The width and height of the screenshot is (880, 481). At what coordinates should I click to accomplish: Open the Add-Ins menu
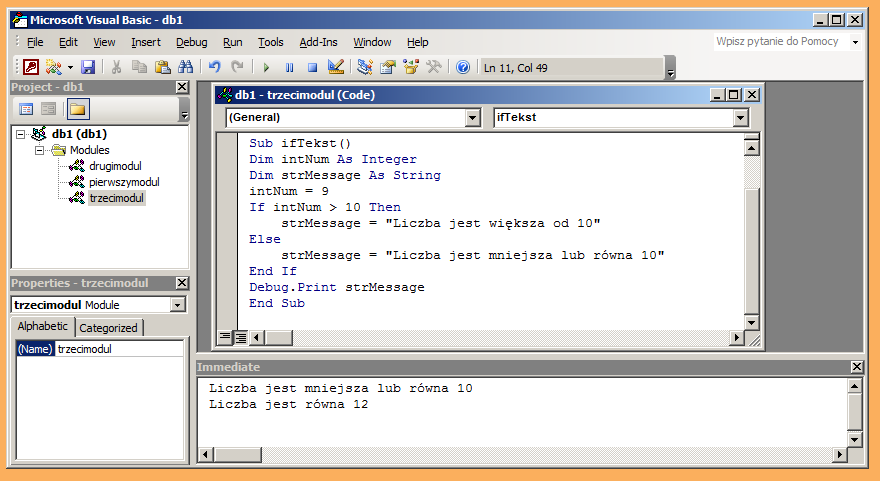click(x=318, y=42)
